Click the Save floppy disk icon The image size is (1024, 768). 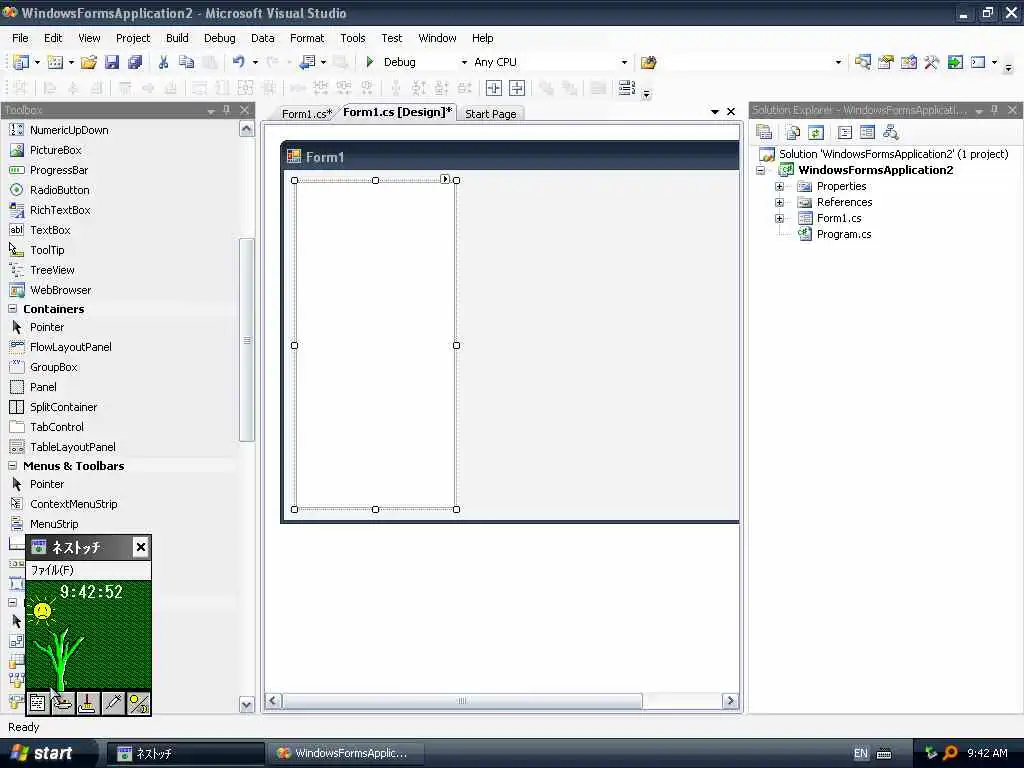(112, 62)
